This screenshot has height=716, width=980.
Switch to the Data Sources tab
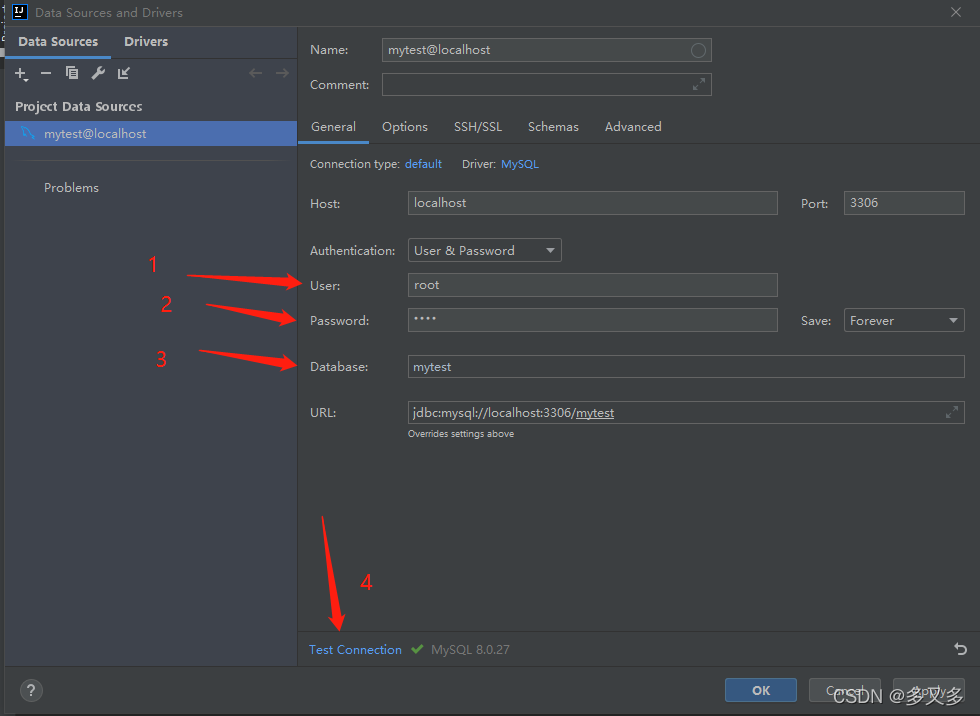(58, 42)
